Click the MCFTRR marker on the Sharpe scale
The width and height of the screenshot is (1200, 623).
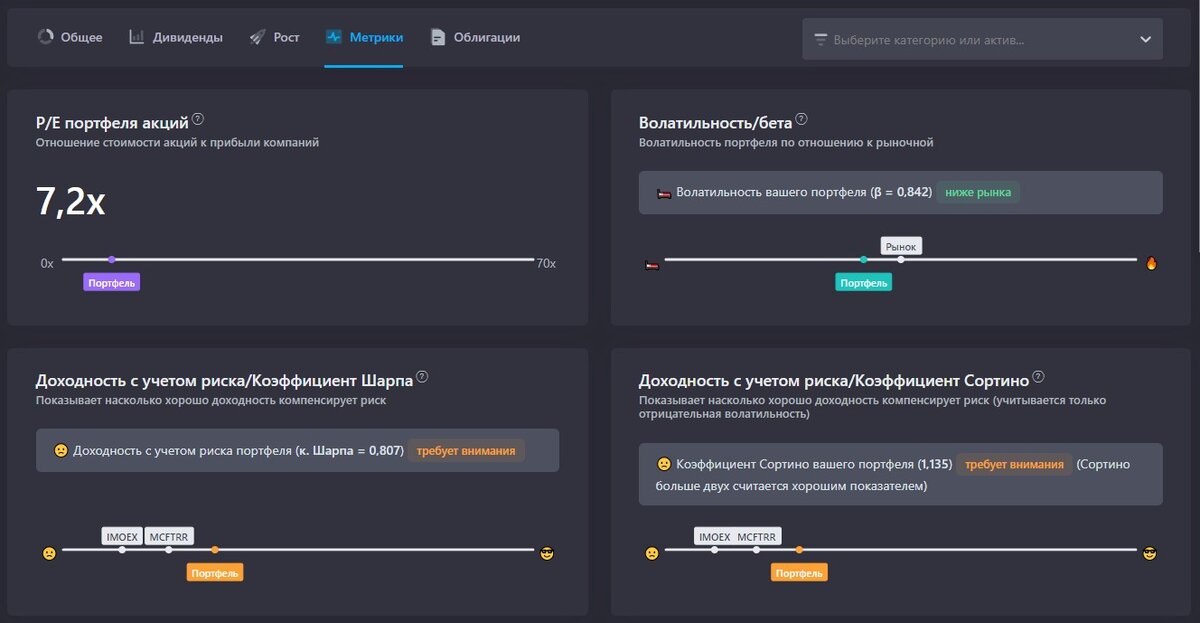coord(169,537)
